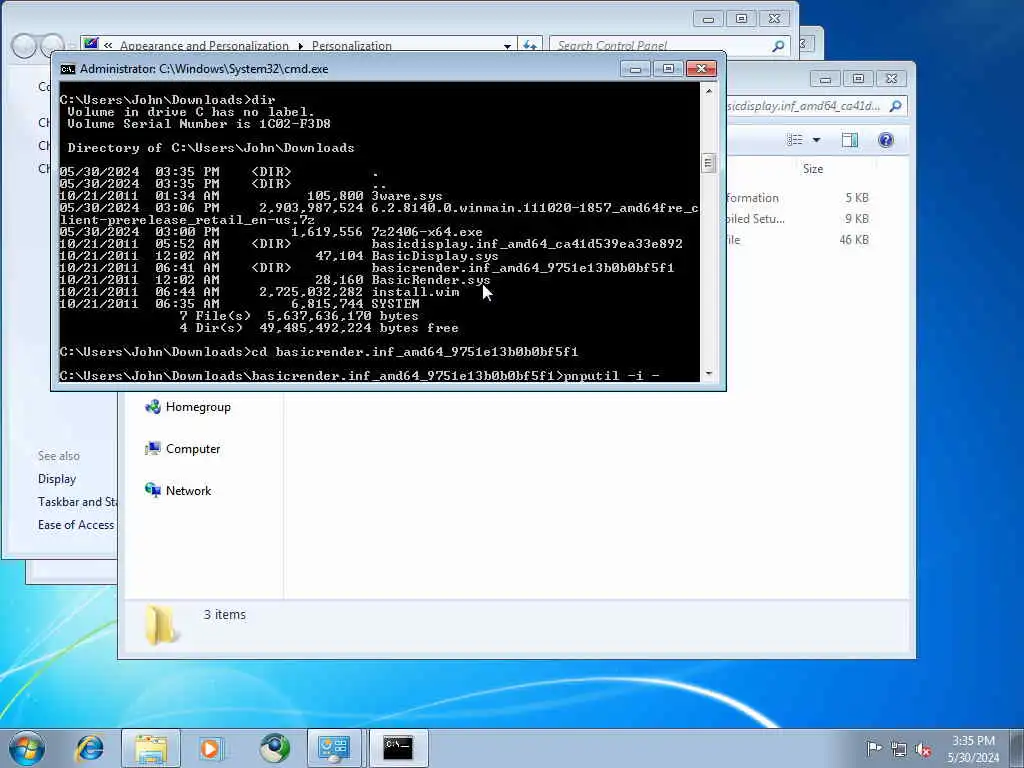Maximize the Explorer window

[858, 79]
